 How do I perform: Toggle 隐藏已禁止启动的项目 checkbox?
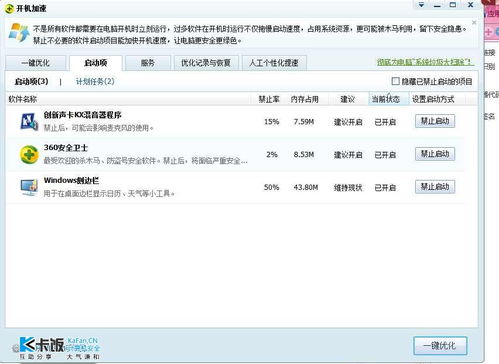tap(395, 81)
